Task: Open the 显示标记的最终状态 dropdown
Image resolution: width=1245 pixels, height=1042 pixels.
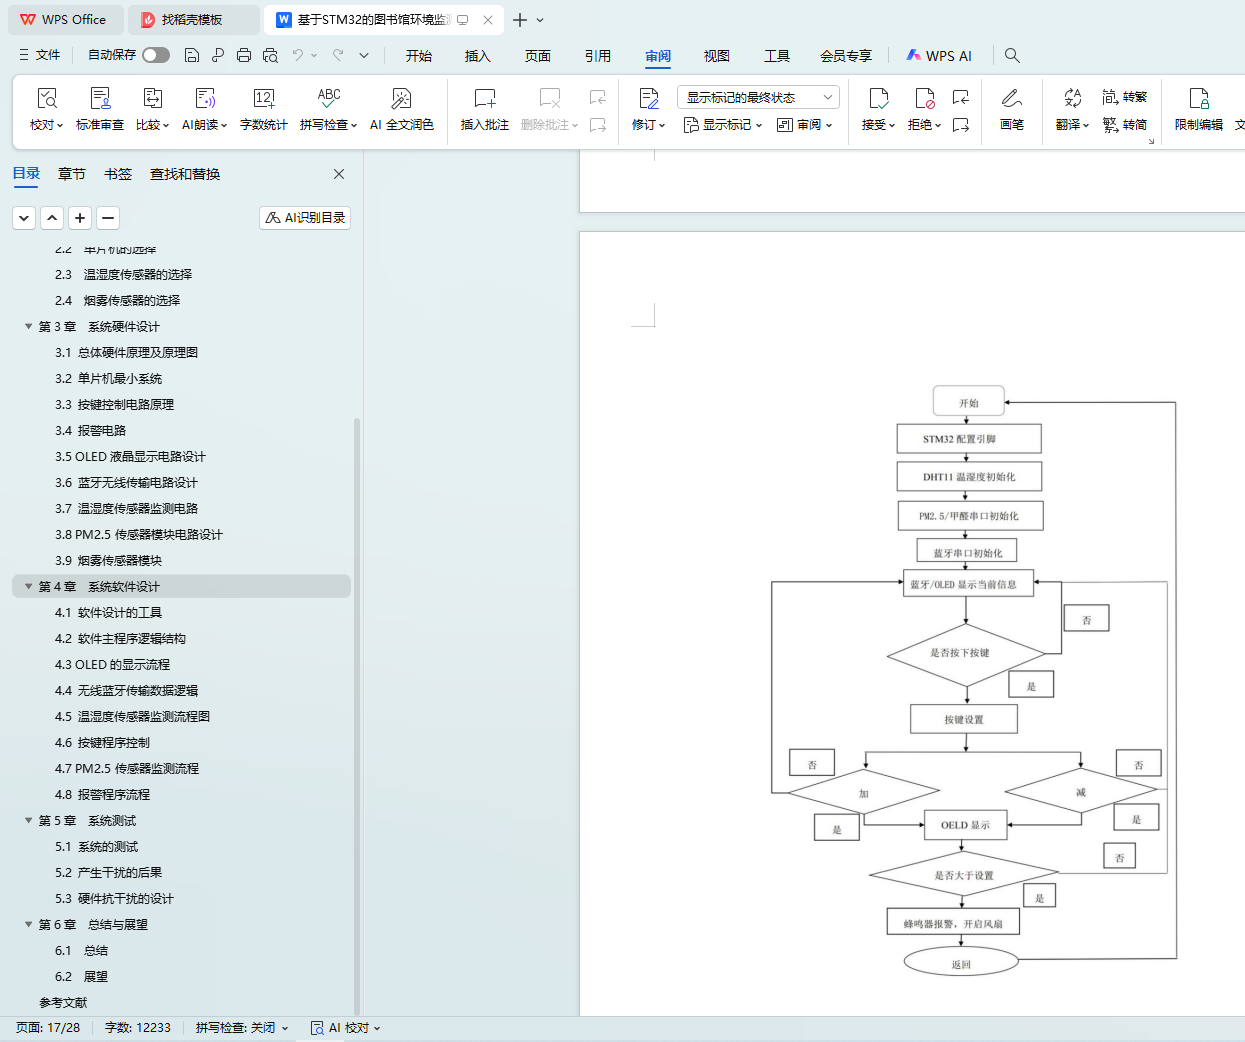Action: pos(757,97)
